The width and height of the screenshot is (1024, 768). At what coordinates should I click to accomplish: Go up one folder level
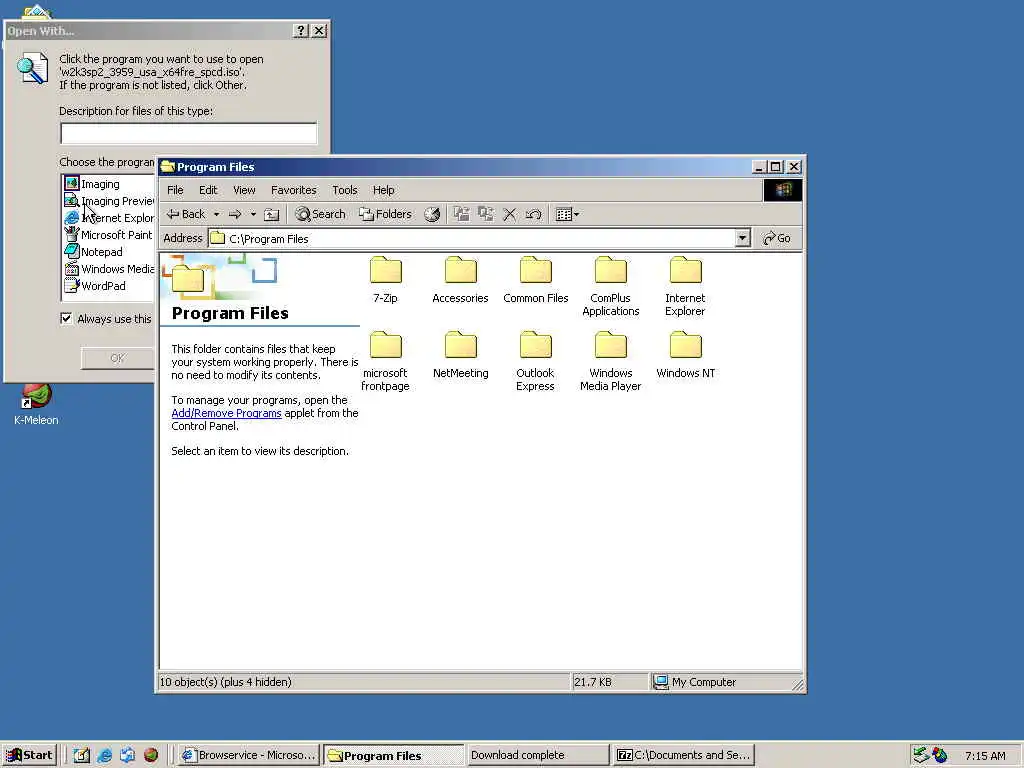(272, 214)
